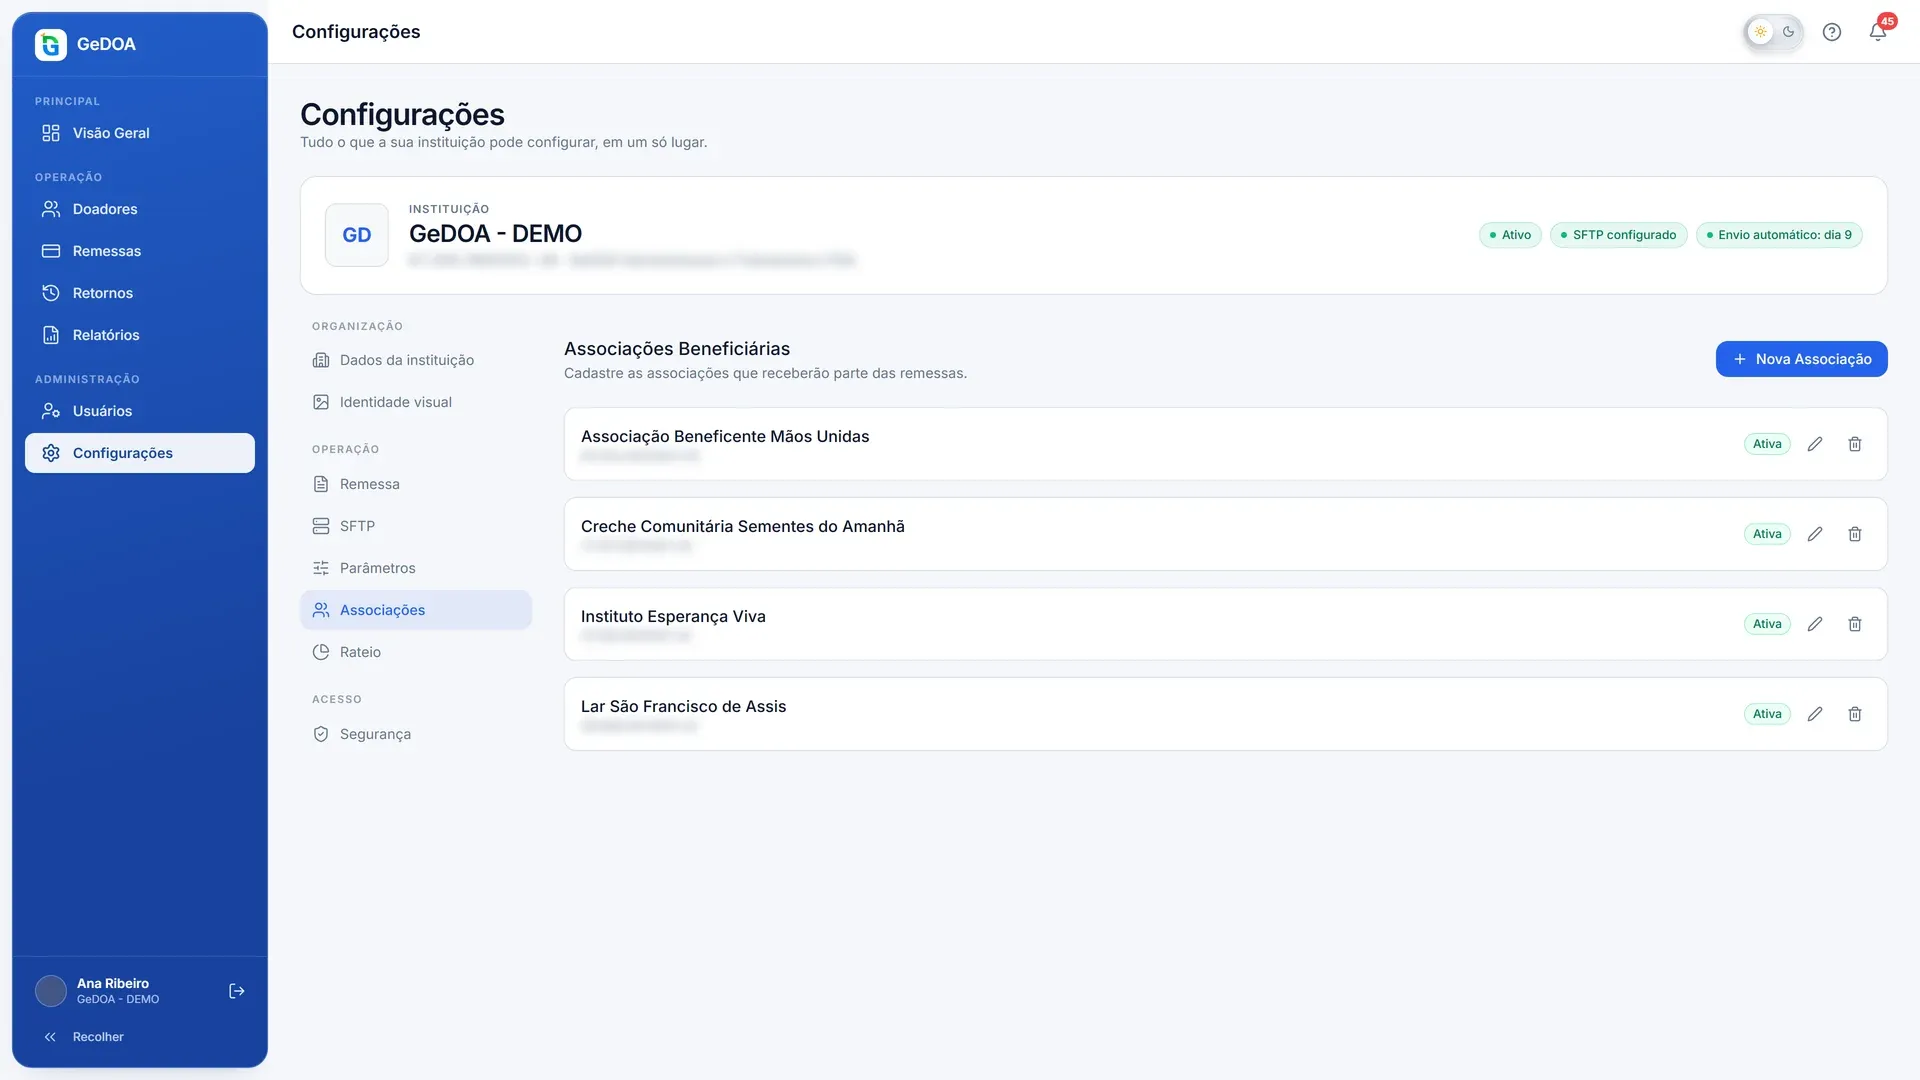Click the logout icon beside Ana Ribeiro
This screenshot has height=1080, width=1920.
(x=237, y=991)
